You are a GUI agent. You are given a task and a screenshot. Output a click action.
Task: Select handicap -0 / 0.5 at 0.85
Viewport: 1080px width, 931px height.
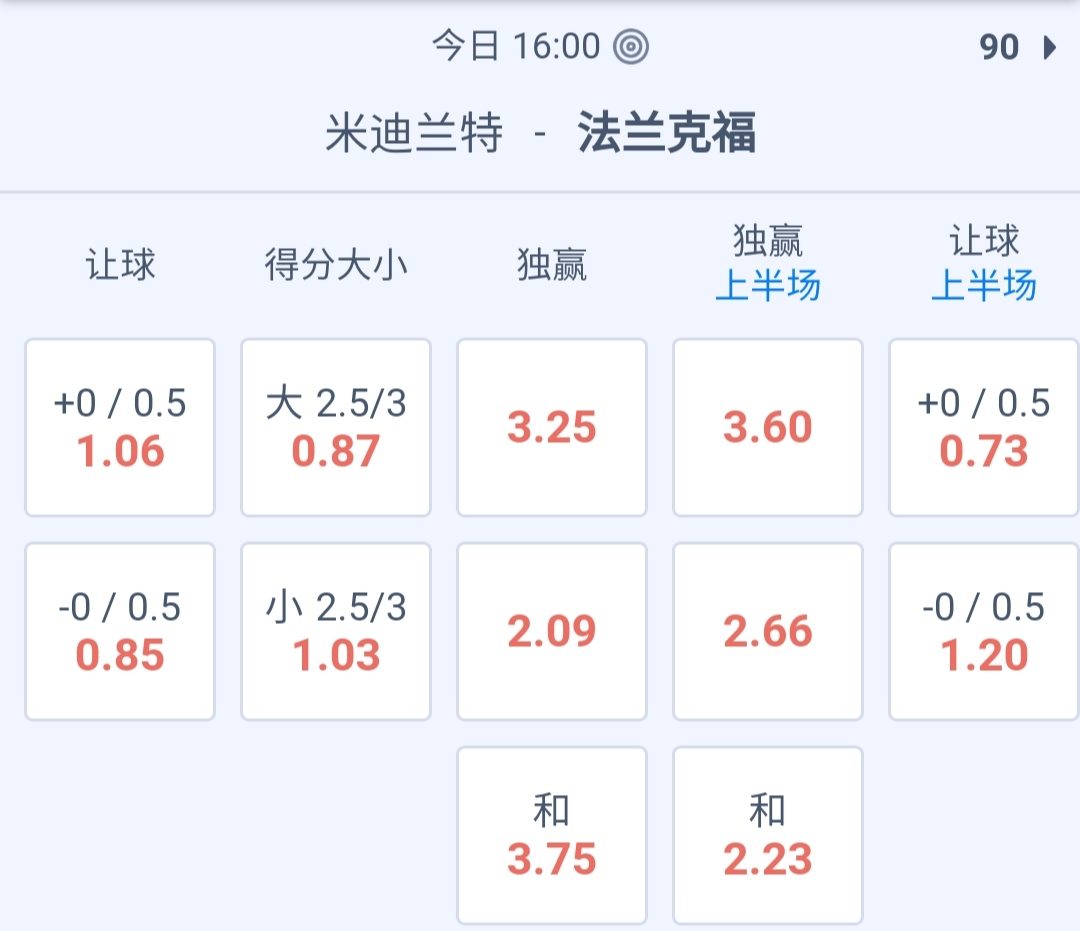coord(120,631)
